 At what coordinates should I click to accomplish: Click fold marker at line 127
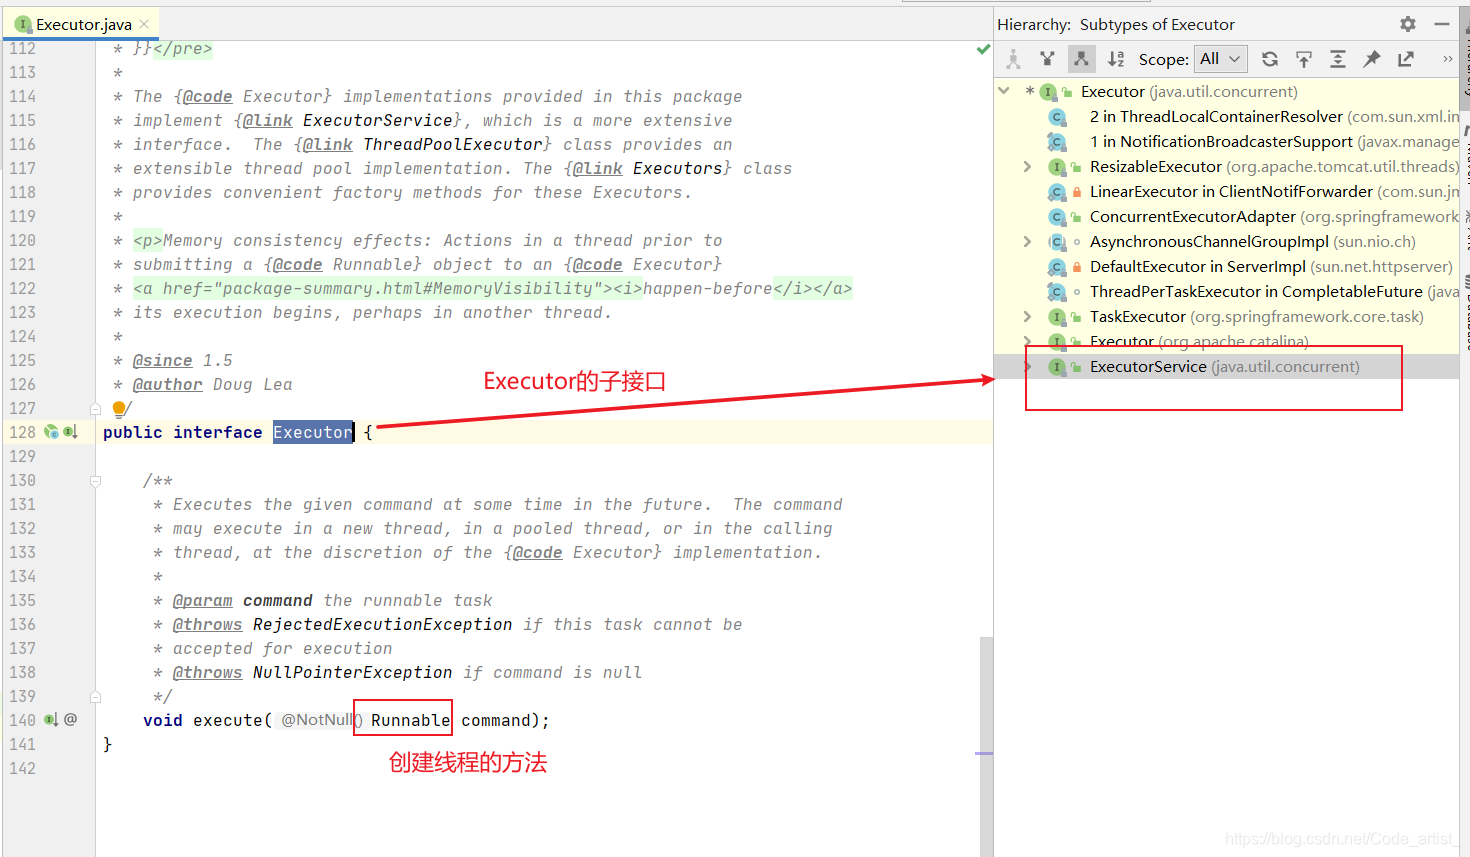pyautogui.click(x=96, y=408)
